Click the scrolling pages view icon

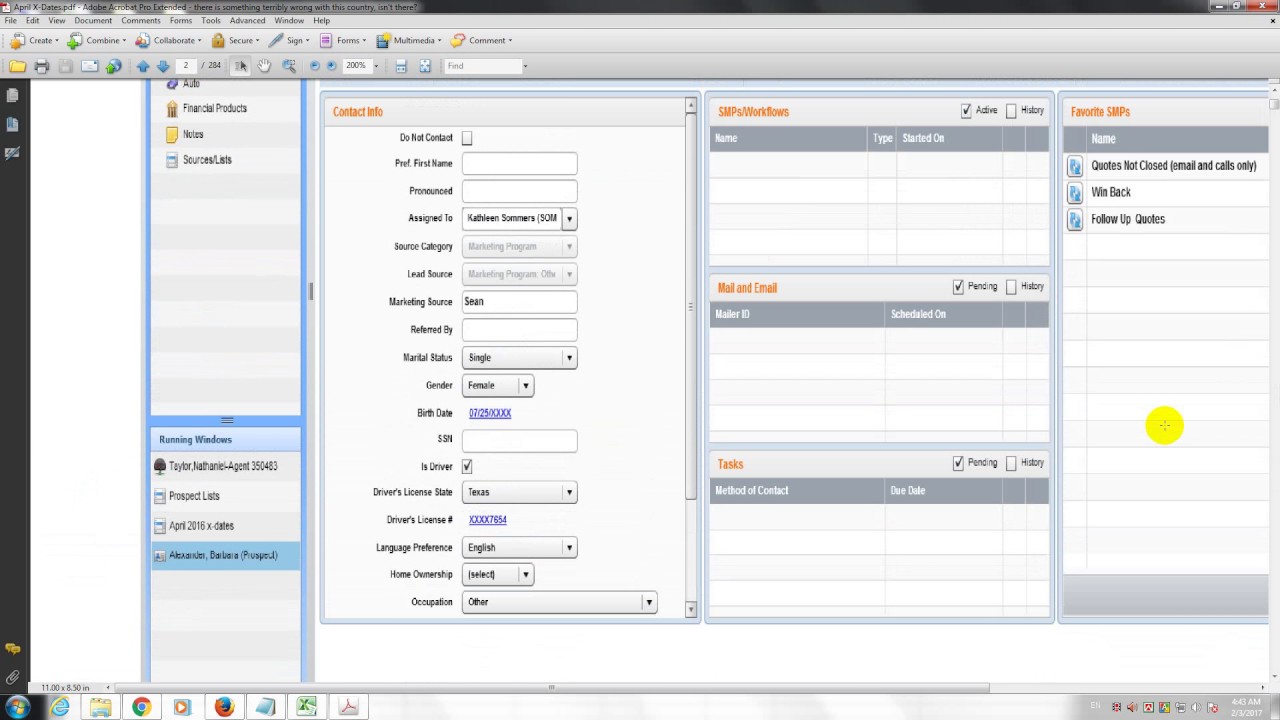point(401,66)
